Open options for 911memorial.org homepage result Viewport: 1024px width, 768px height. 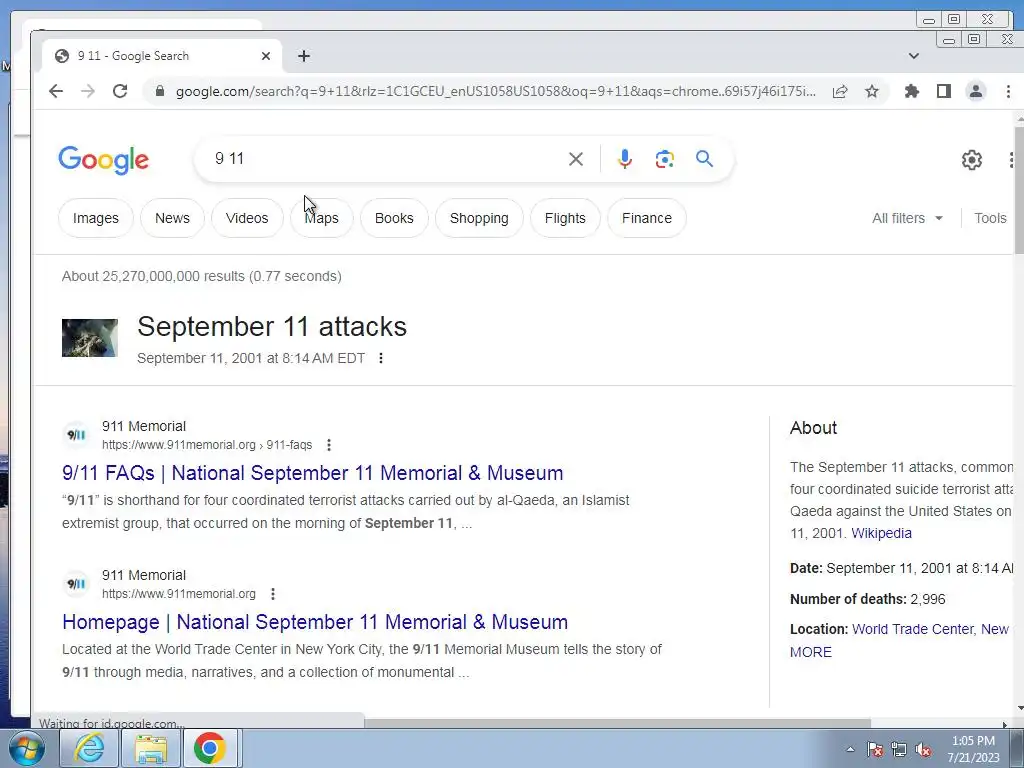272,594
